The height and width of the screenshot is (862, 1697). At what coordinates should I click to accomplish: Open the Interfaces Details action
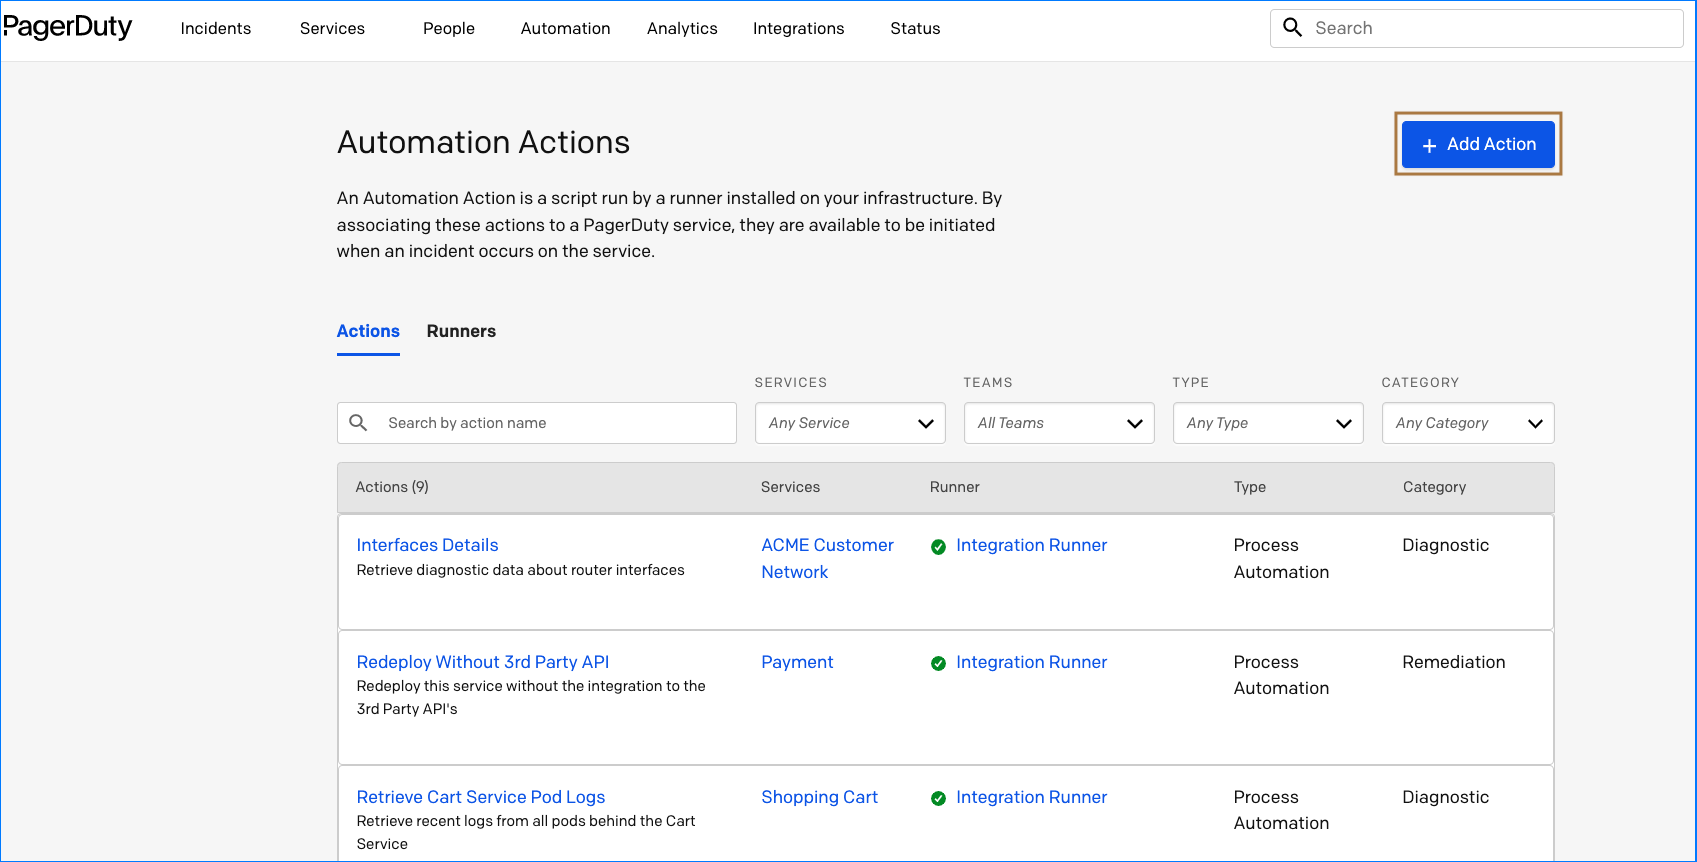pyautogui.click(x=427, y=545)
